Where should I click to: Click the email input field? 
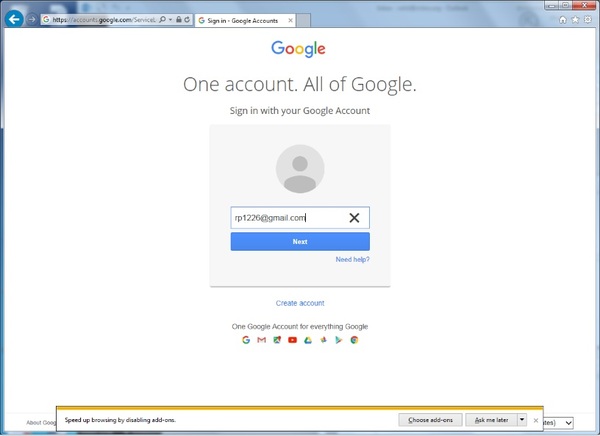pyautogui.click(x=285, y=217)
